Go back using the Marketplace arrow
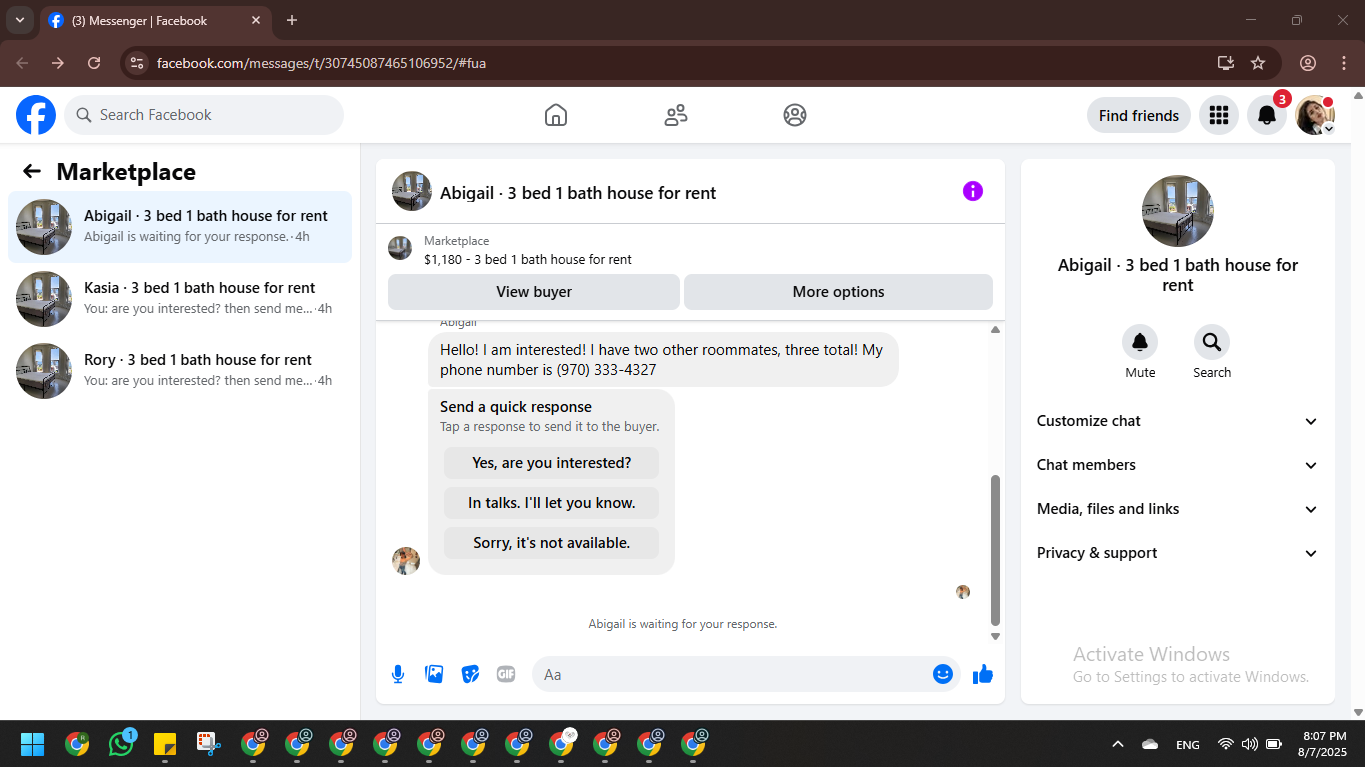 32,171
